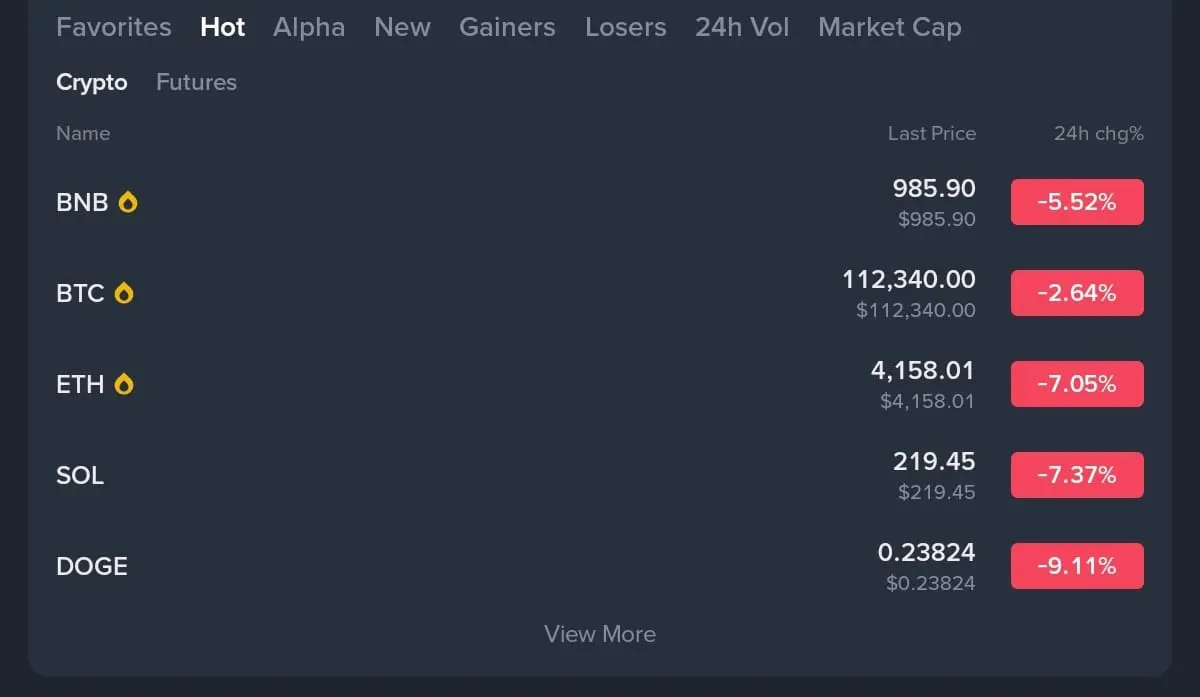Click the ETH -7.05% change badge
1200x697 pixels.
pyautogui.click(x=1077, y=384)
